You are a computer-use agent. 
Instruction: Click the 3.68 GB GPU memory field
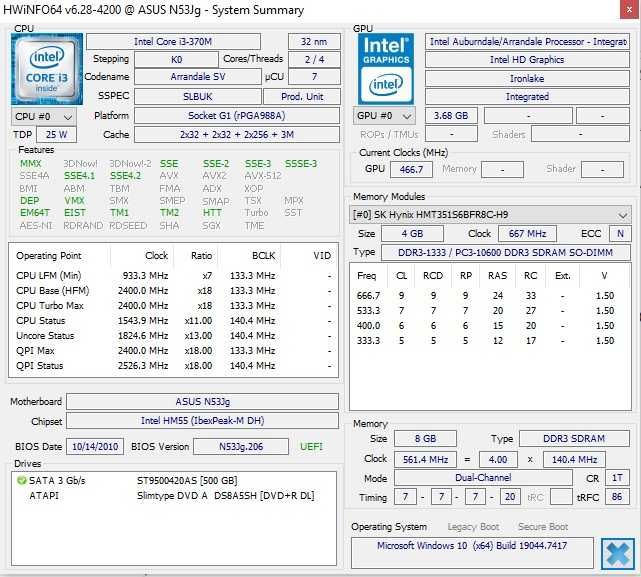click(451, 116)
